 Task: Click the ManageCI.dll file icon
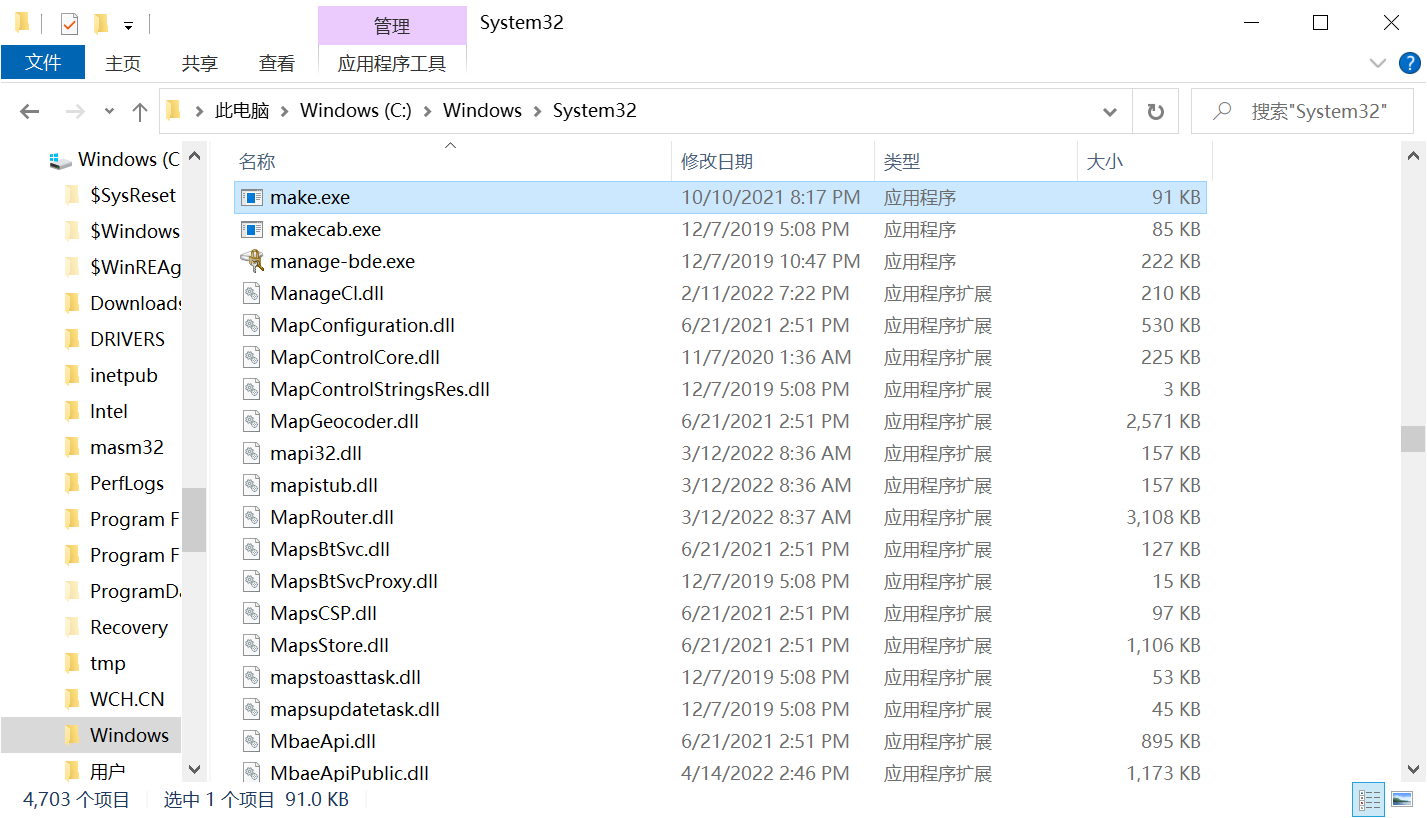tap(251, 294)
